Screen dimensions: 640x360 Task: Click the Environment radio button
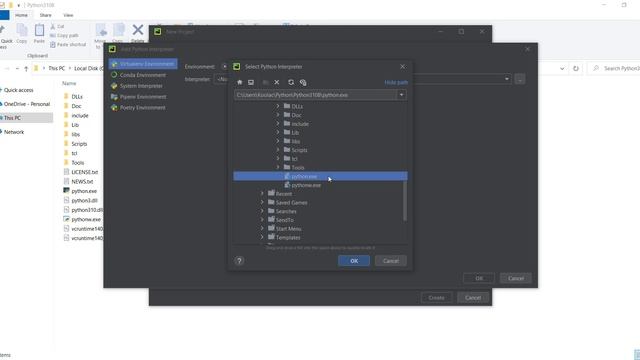pyautogui.click(x=224, y=67)
